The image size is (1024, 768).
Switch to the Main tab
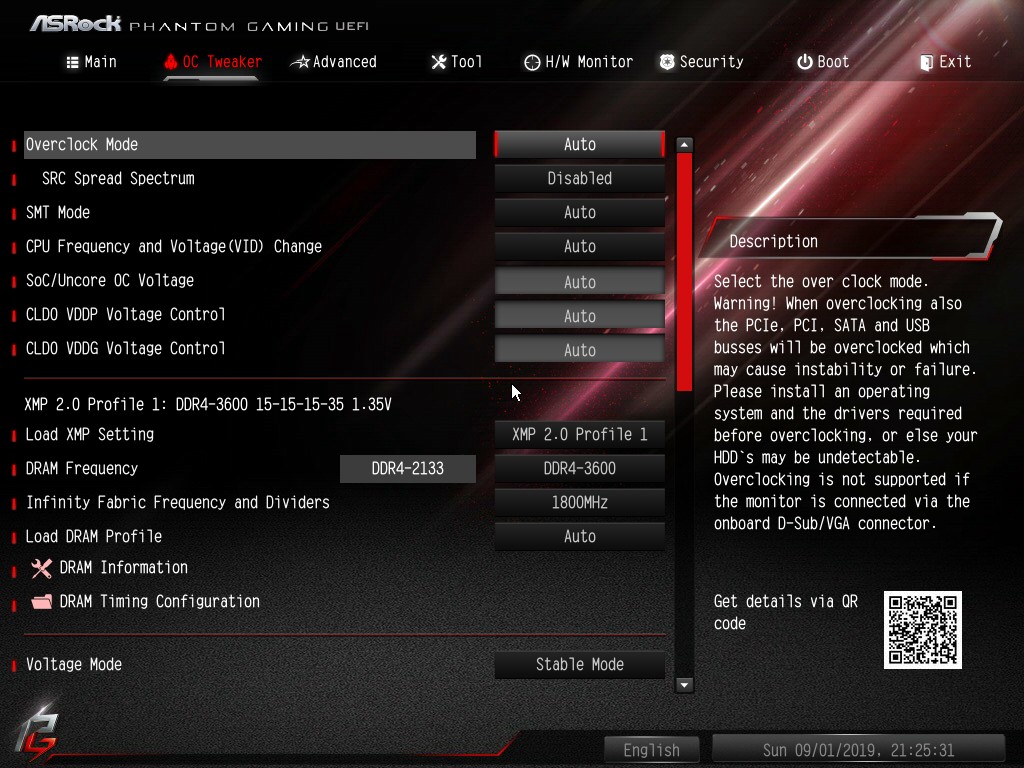click(91, 62)
